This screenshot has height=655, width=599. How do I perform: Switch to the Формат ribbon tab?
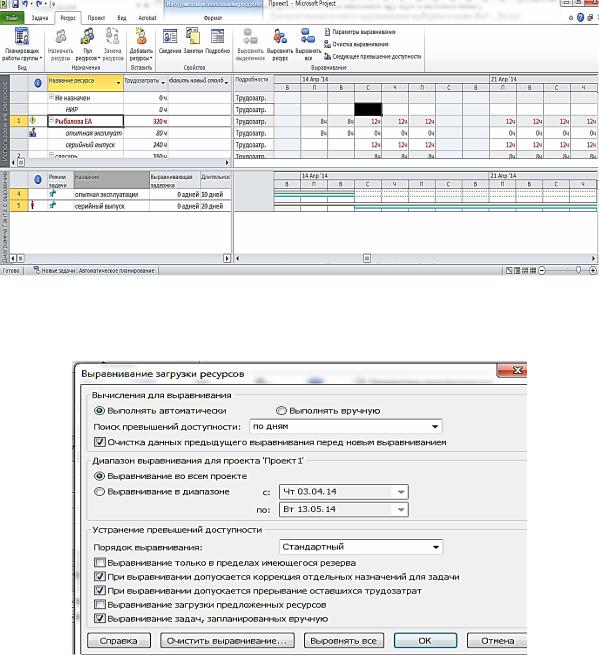click(213, 18)
